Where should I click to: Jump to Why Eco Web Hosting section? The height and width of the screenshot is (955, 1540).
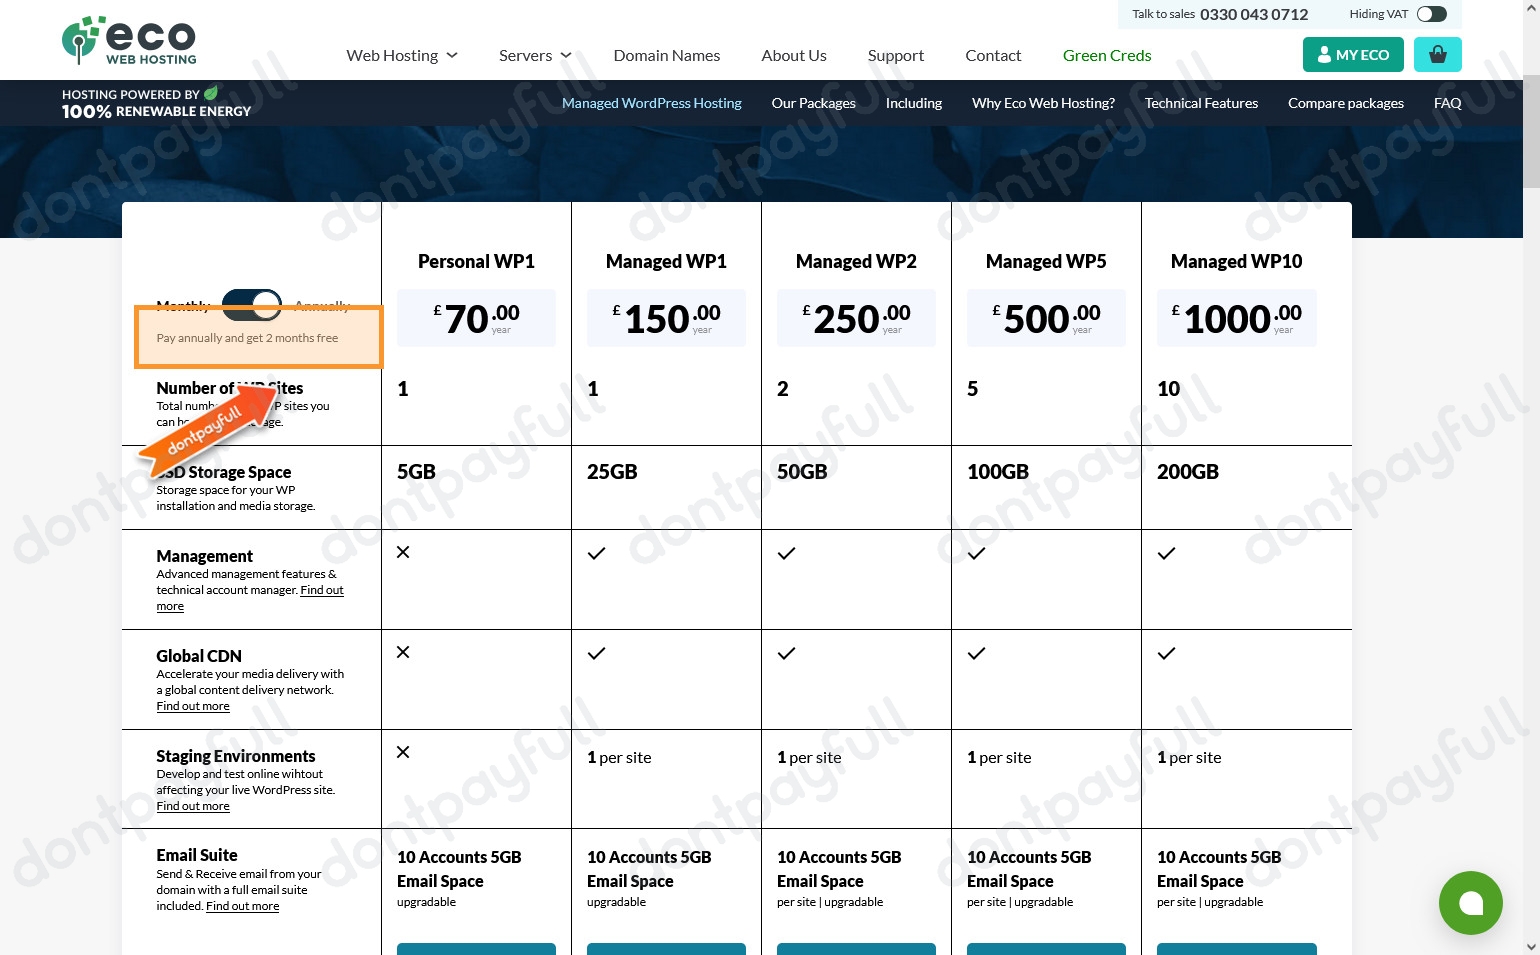[x=1043, y=103]
